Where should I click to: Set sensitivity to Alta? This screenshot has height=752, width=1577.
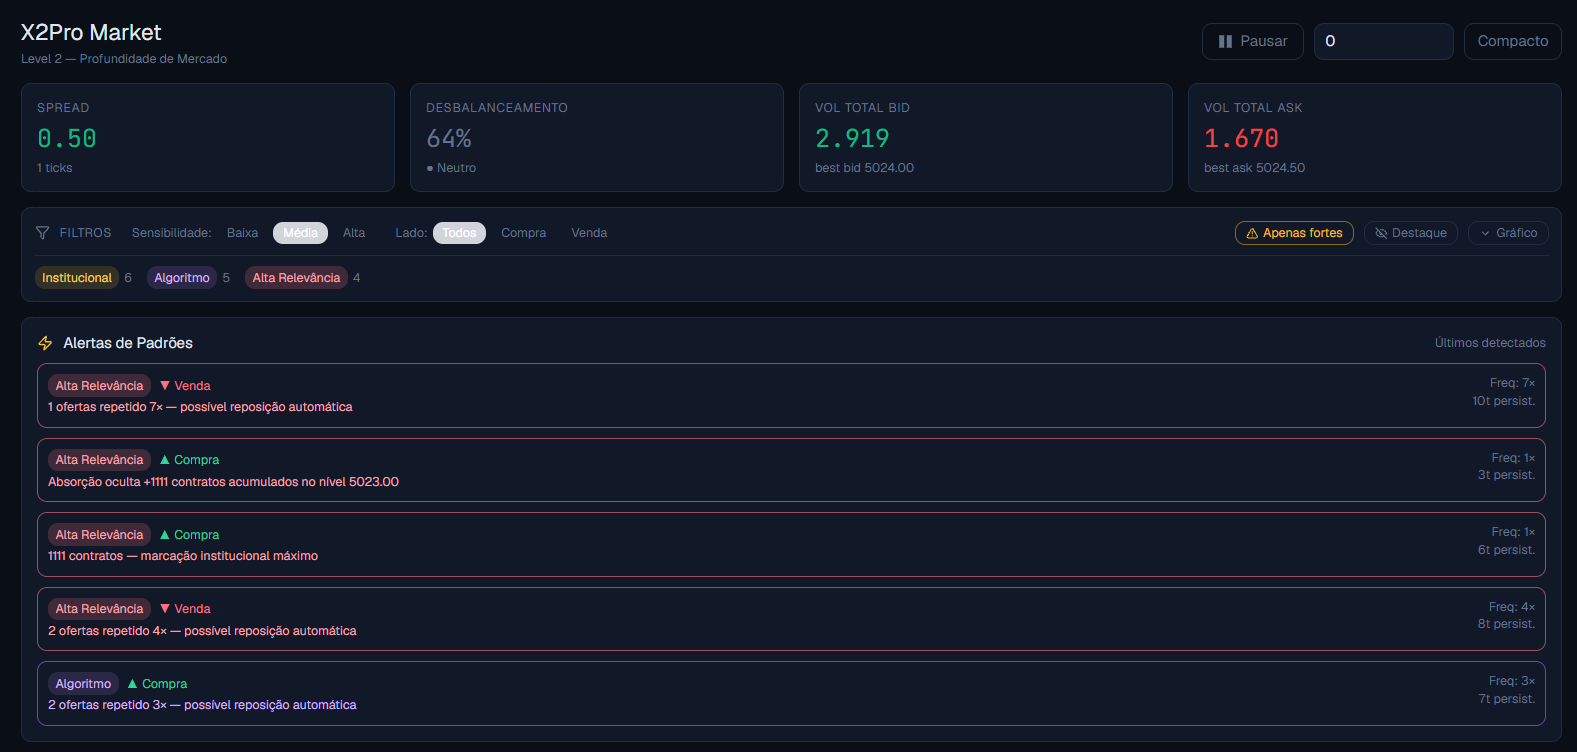[x=354, y=233]
